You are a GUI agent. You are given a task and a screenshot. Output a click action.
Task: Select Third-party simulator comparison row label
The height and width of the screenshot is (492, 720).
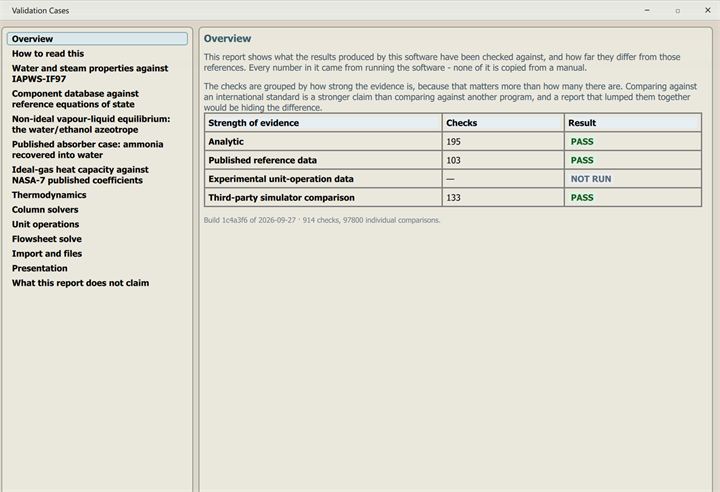point(281,198)
